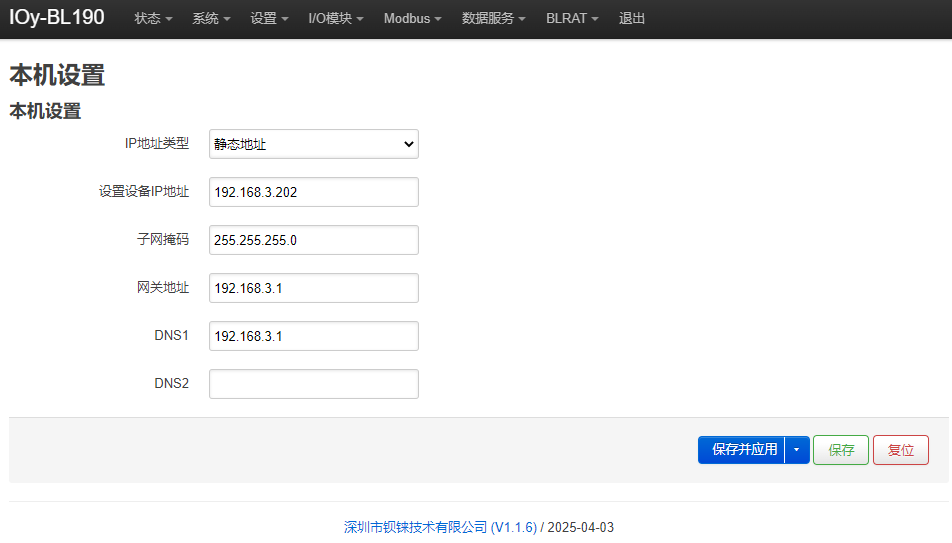Click the footer date 2025-04-03
This screenshot has width=952, height=543.
pyautogui.click(x=580, y=527)
